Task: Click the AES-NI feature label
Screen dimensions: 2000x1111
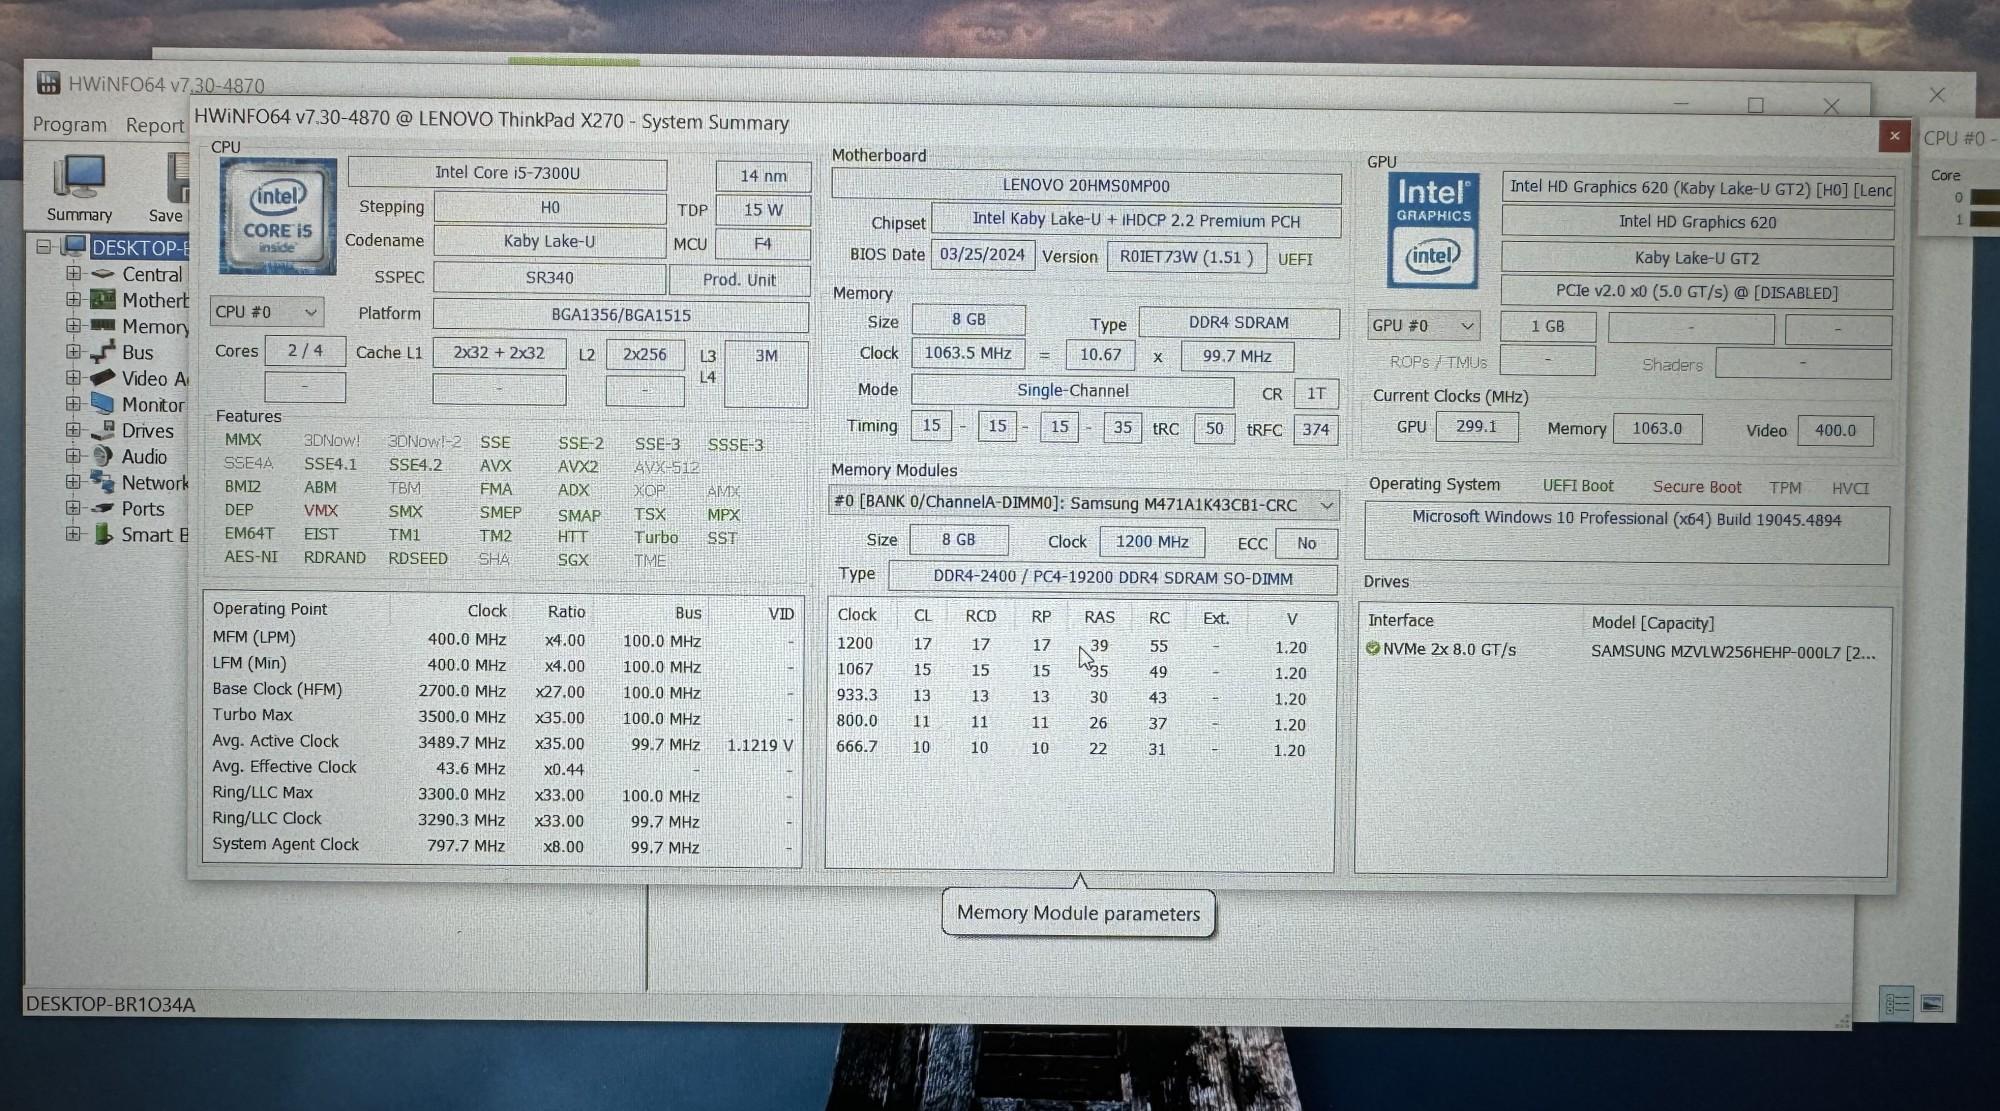Action: point(251,557)
